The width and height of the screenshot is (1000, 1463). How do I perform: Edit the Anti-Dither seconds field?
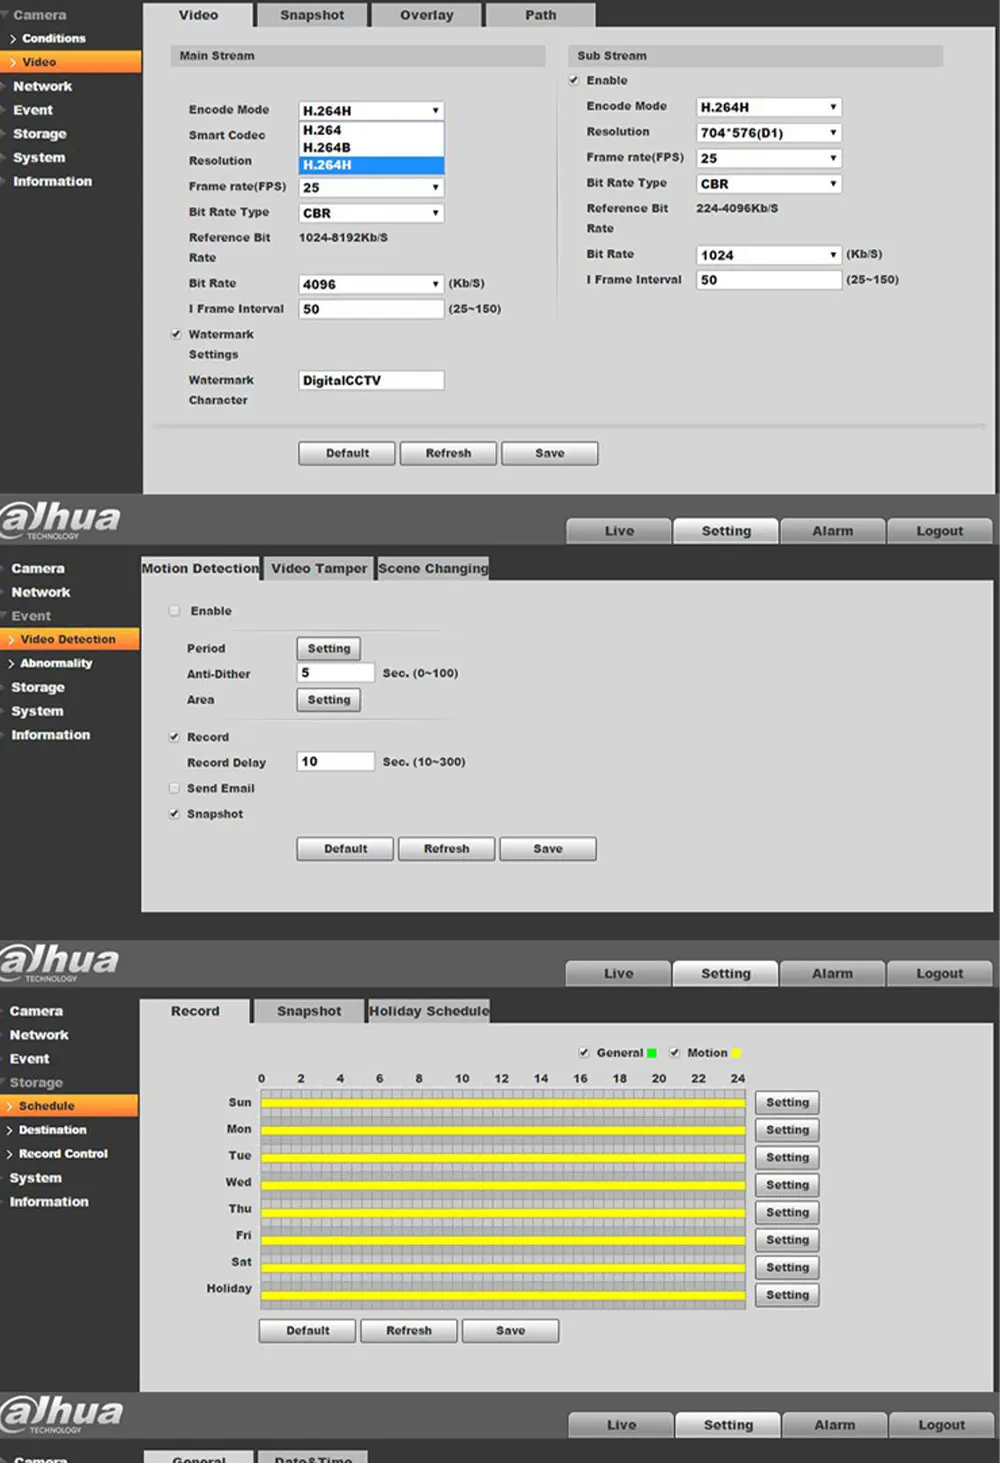pos(336,673)
